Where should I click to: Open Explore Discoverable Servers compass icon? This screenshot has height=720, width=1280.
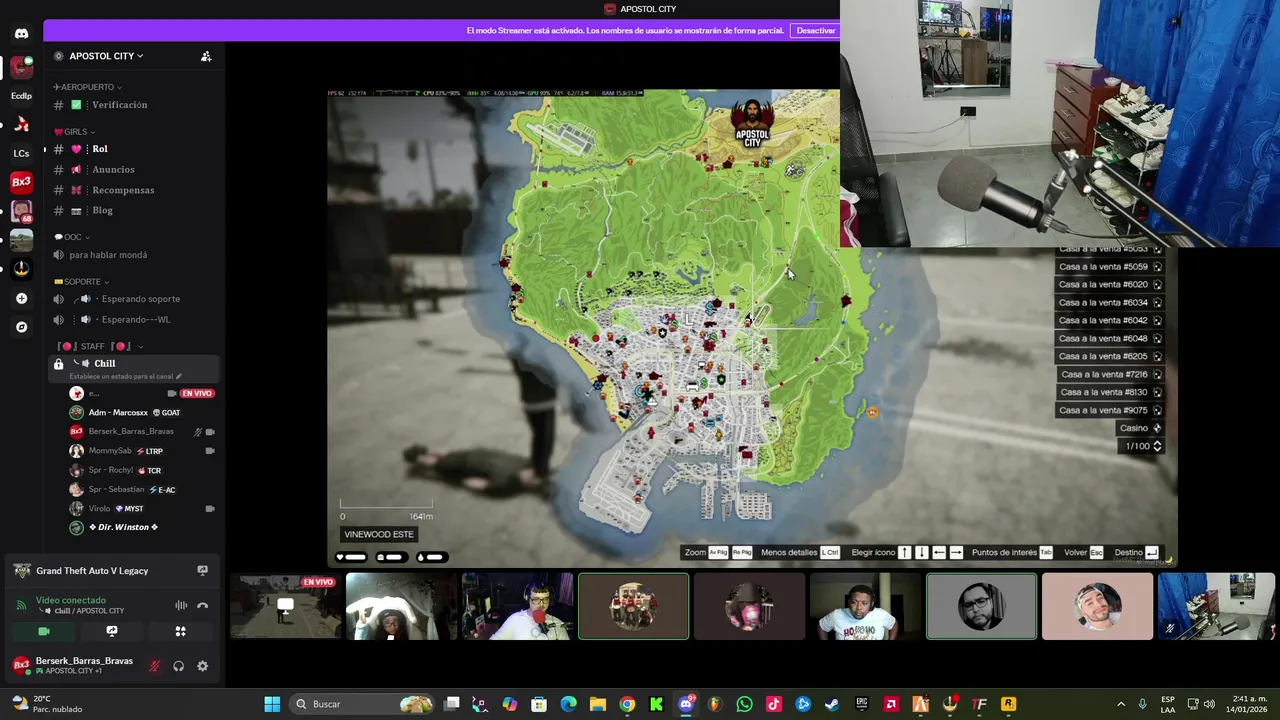pos(21,327)
